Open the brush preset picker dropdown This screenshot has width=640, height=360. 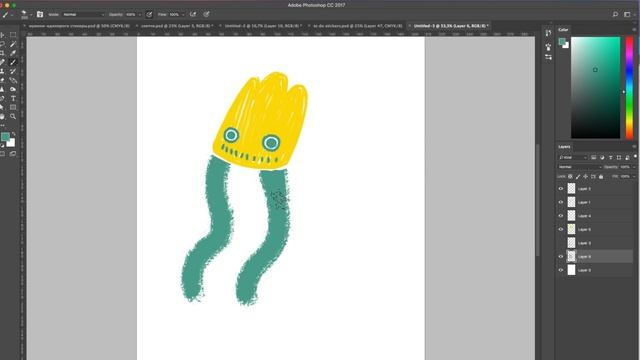(x=31, y=15)
